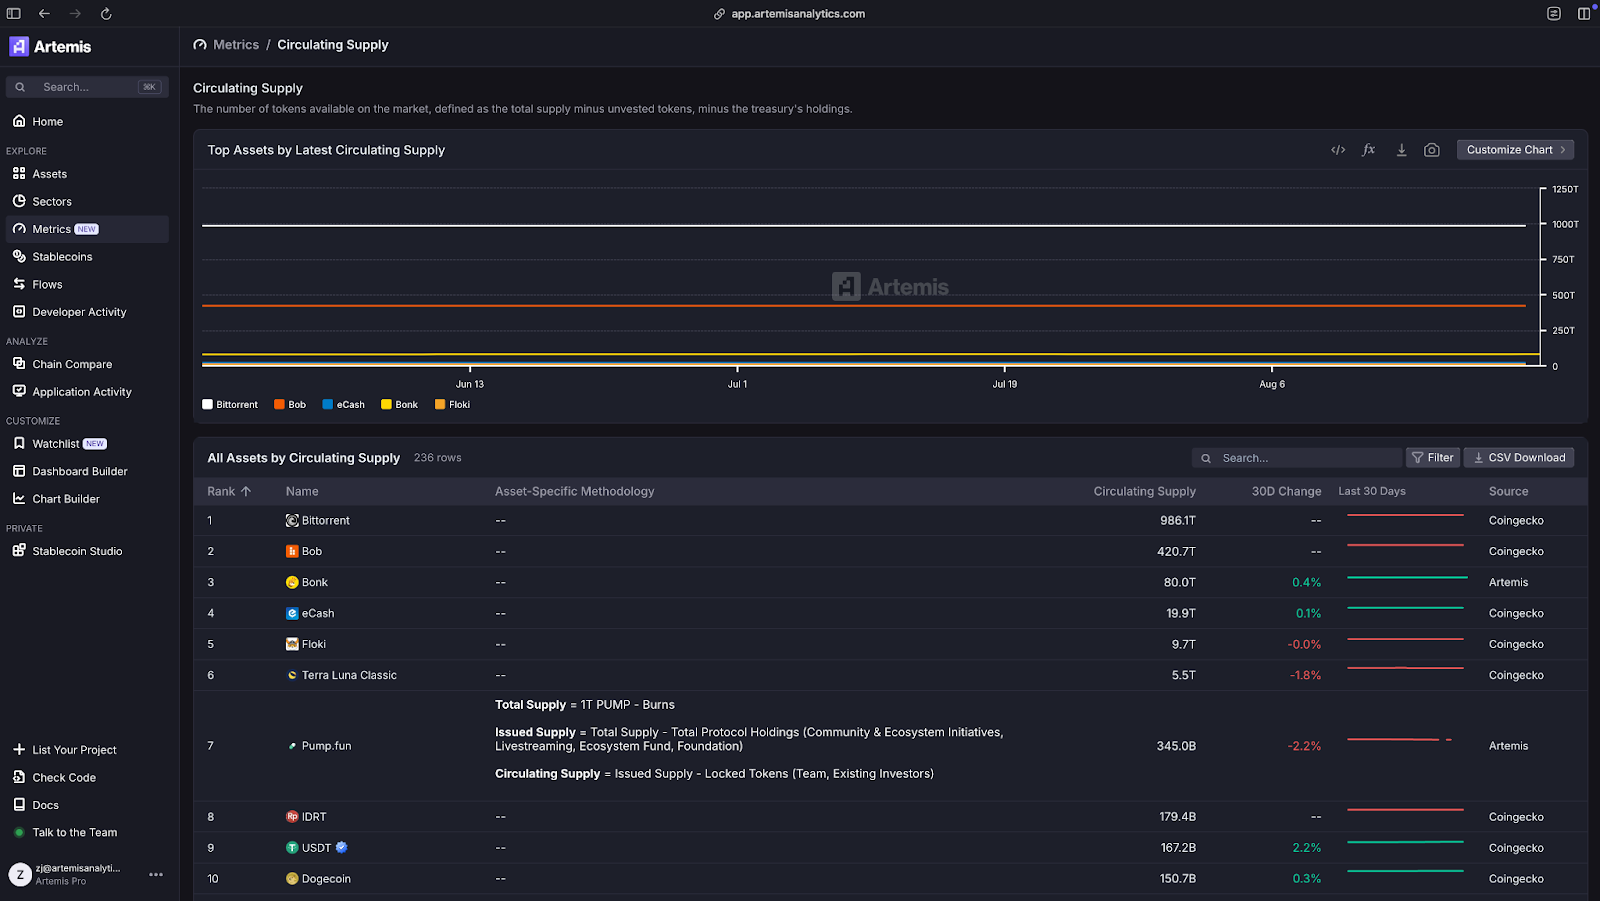The height and width of the screenshot is (901, 1600).
Task: Click the Last 30 Days column header
Action: click(1372, 491)
